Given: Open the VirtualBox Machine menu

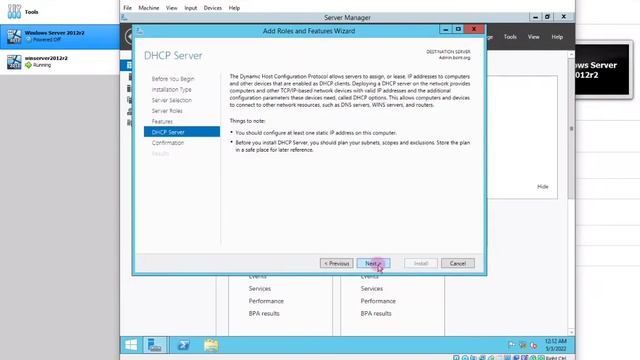Looking at the screenshot, I should tap(149, 8).
